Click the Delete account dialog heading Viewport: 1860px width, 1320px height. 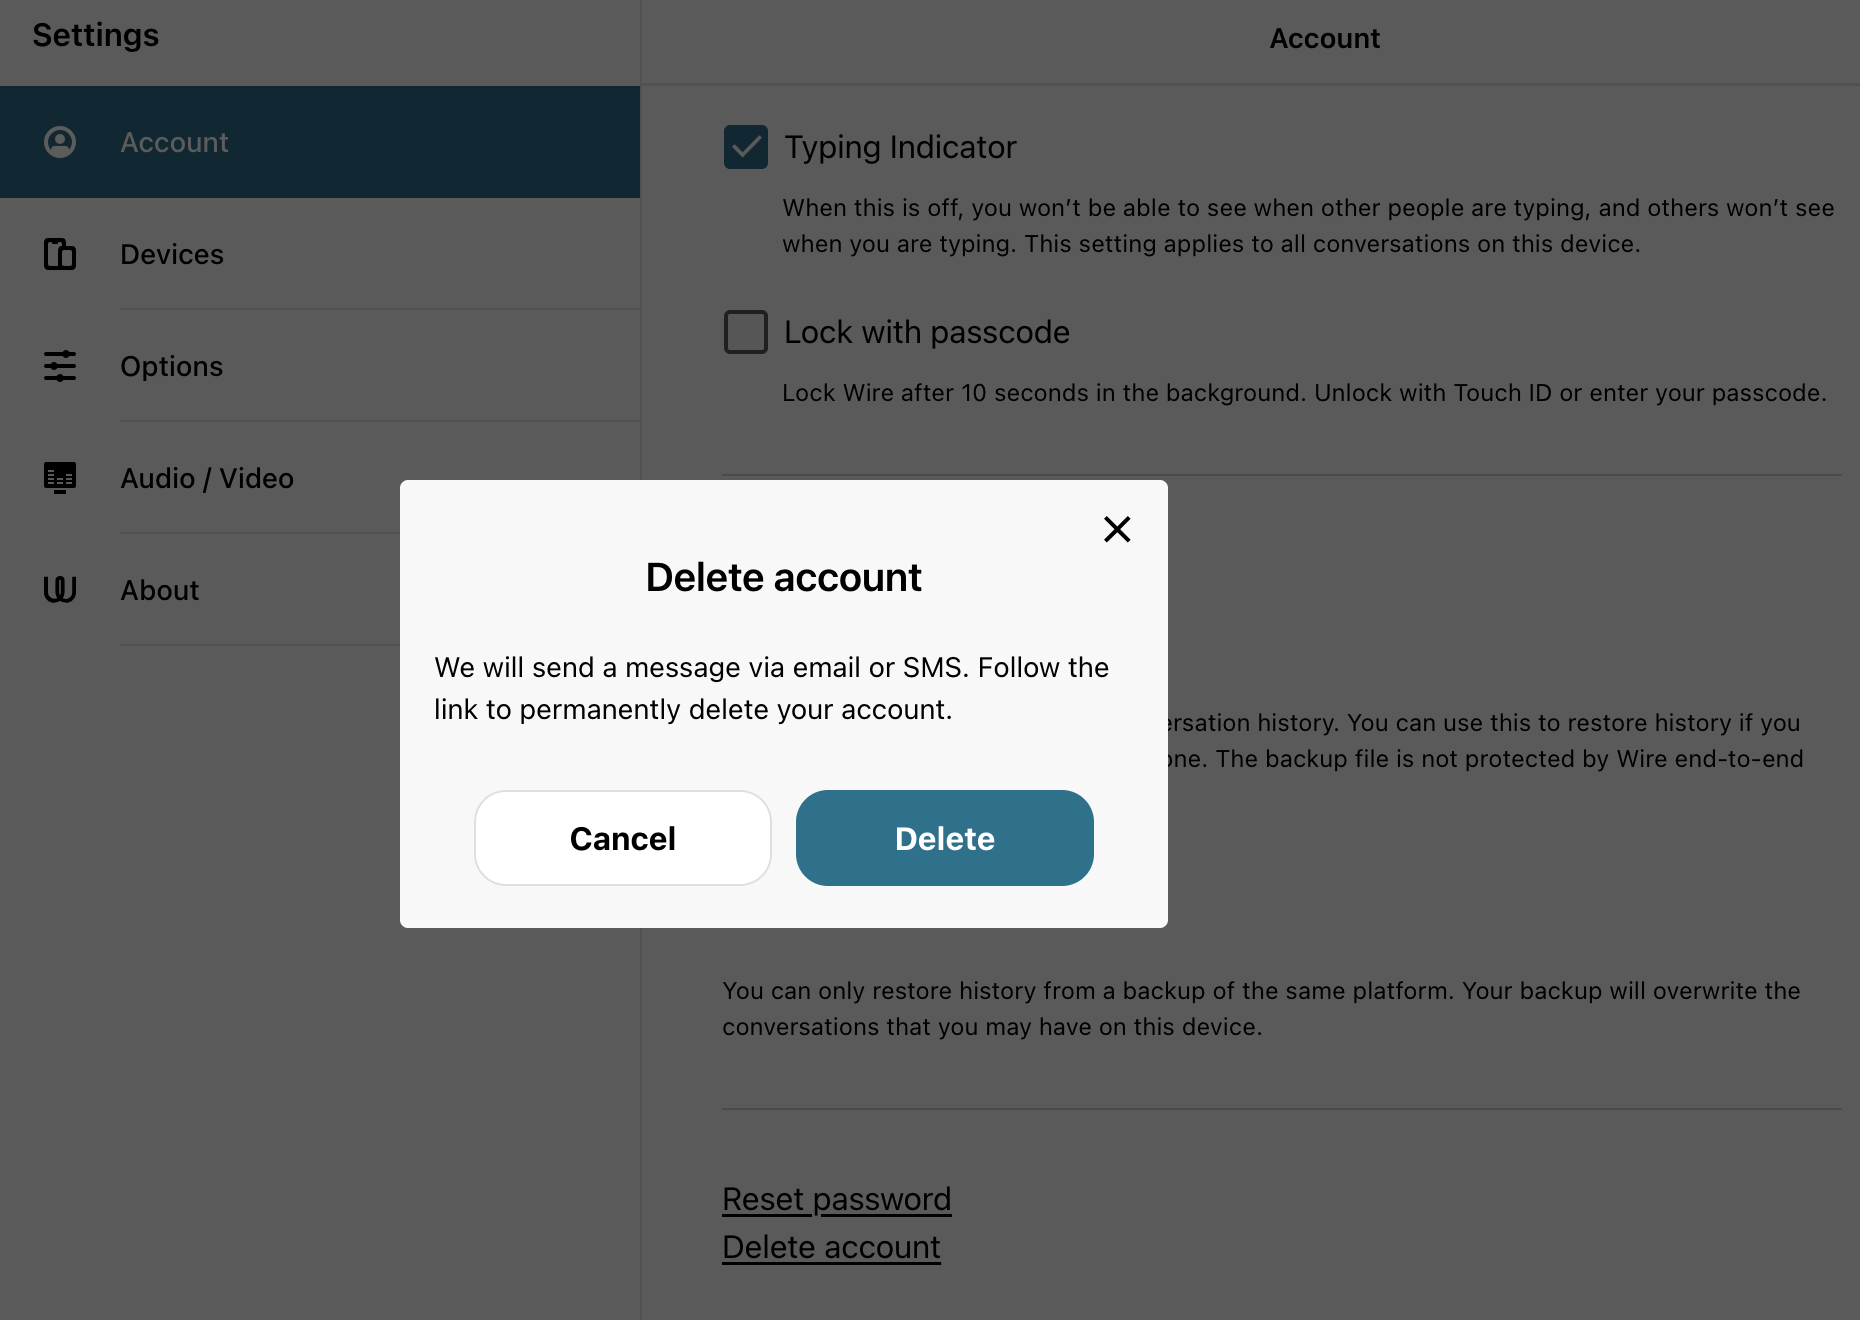click(784, 577)
